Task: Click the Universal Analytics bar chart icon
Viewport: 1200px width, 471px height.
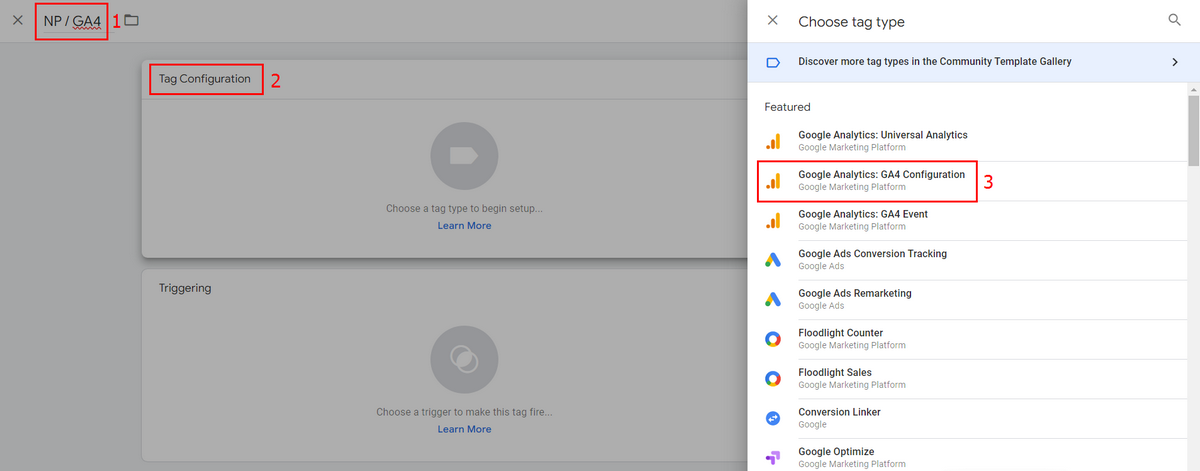Action: tap(772, 141)
